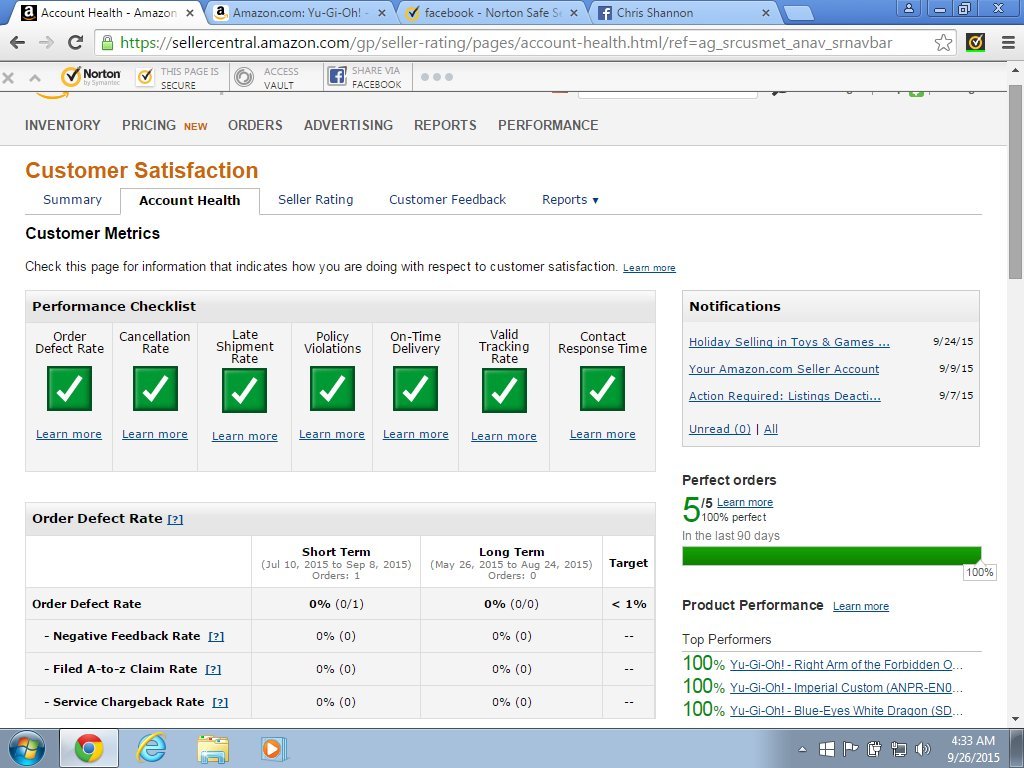Close the Norton toolbar with X
The height and width of the screenshot is (768, 1024).
tap(8, 78)
